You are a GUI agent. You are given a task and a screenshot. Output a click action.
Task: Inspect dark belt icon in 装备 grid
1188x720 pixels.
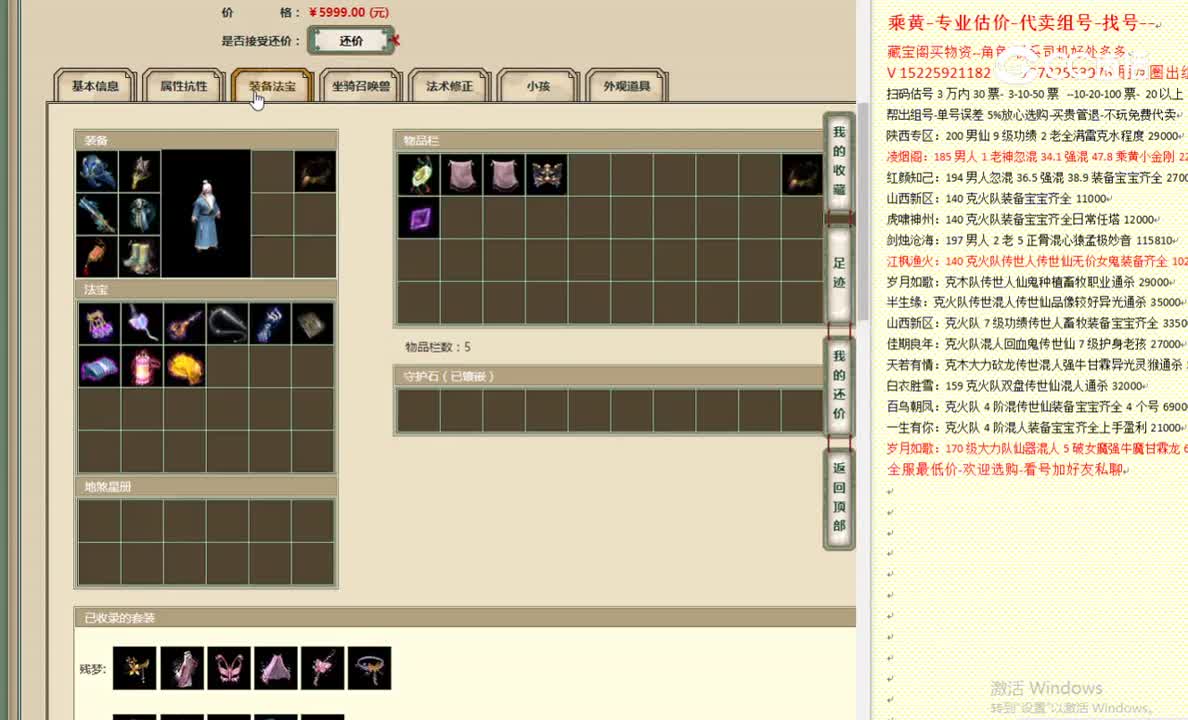click(x=315, y=171)
